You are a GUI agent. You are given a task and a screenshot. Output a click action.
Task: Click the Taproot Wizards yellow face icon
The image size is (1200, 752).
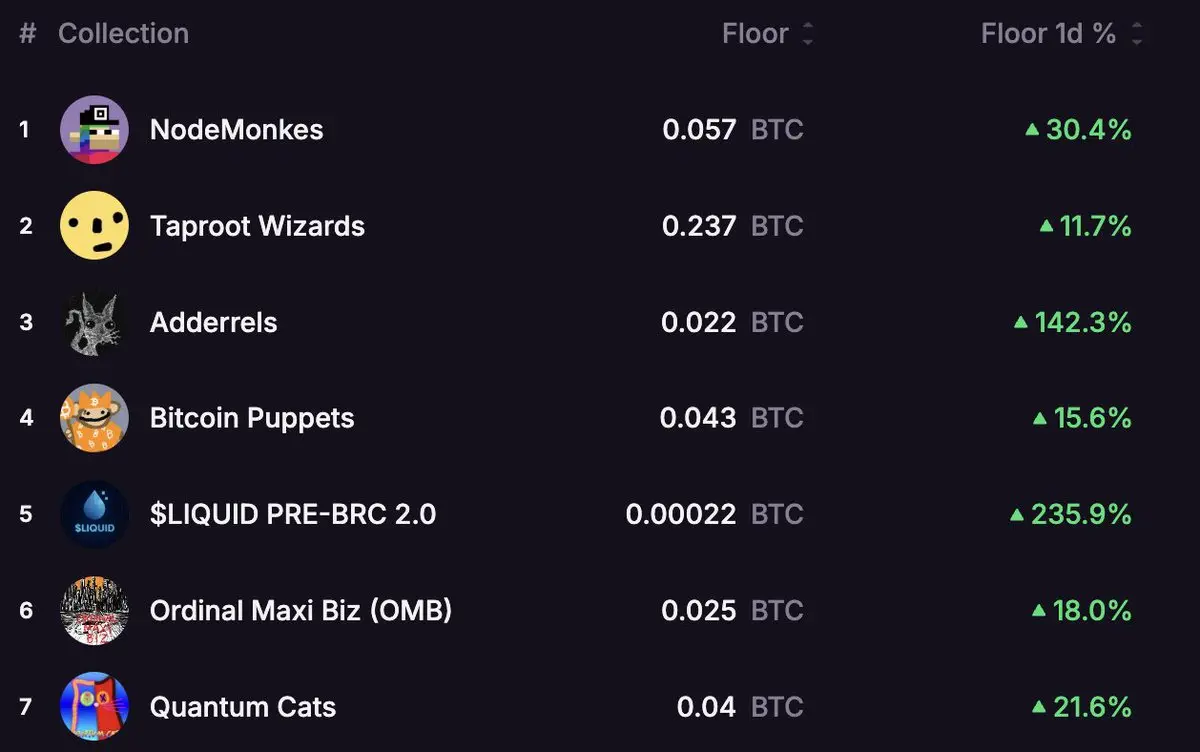pos(94,225)
